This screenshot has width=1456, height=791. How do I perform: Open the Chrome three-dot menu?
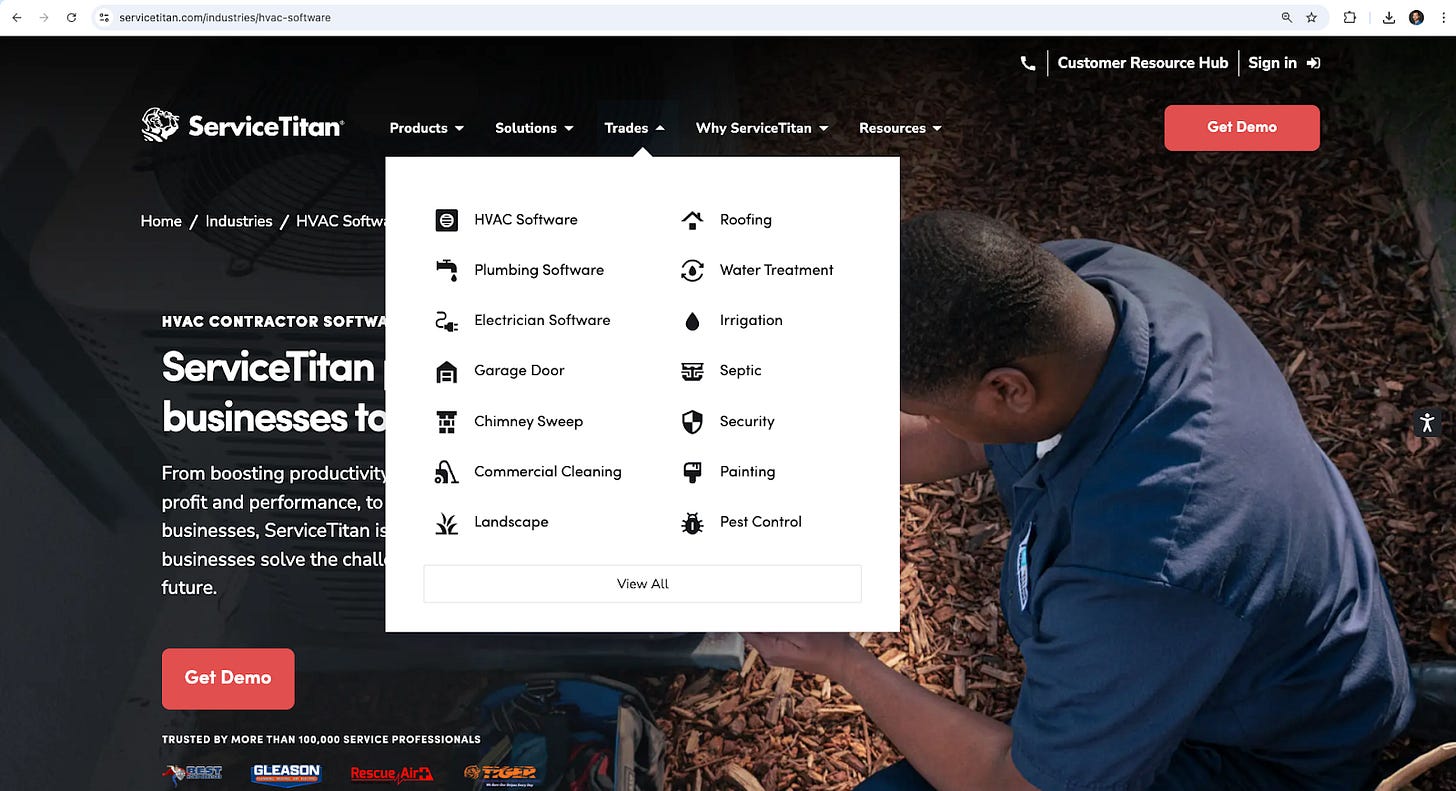click(x=1442, y=18)
